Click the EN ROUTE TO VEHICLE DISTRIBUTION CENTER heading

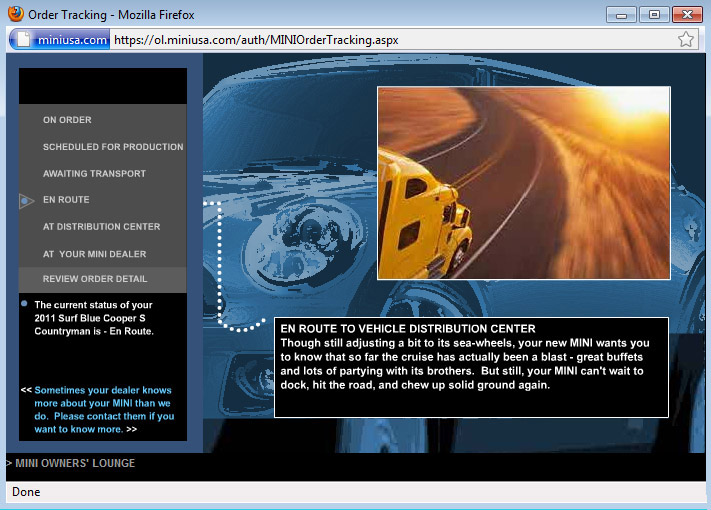(x=408, y=329)
